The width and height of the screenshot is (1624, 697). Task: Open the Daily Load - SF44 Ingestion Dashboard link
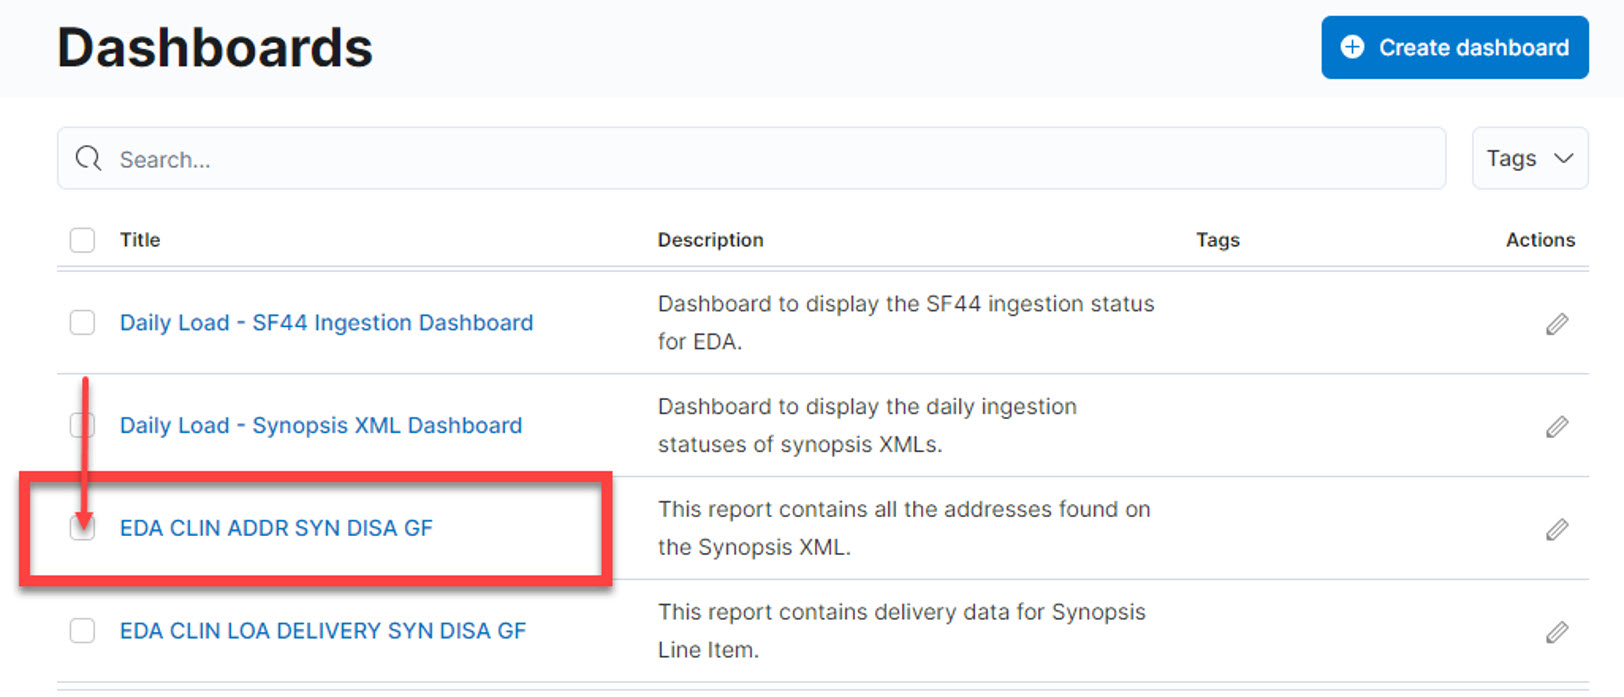point(326,323)
